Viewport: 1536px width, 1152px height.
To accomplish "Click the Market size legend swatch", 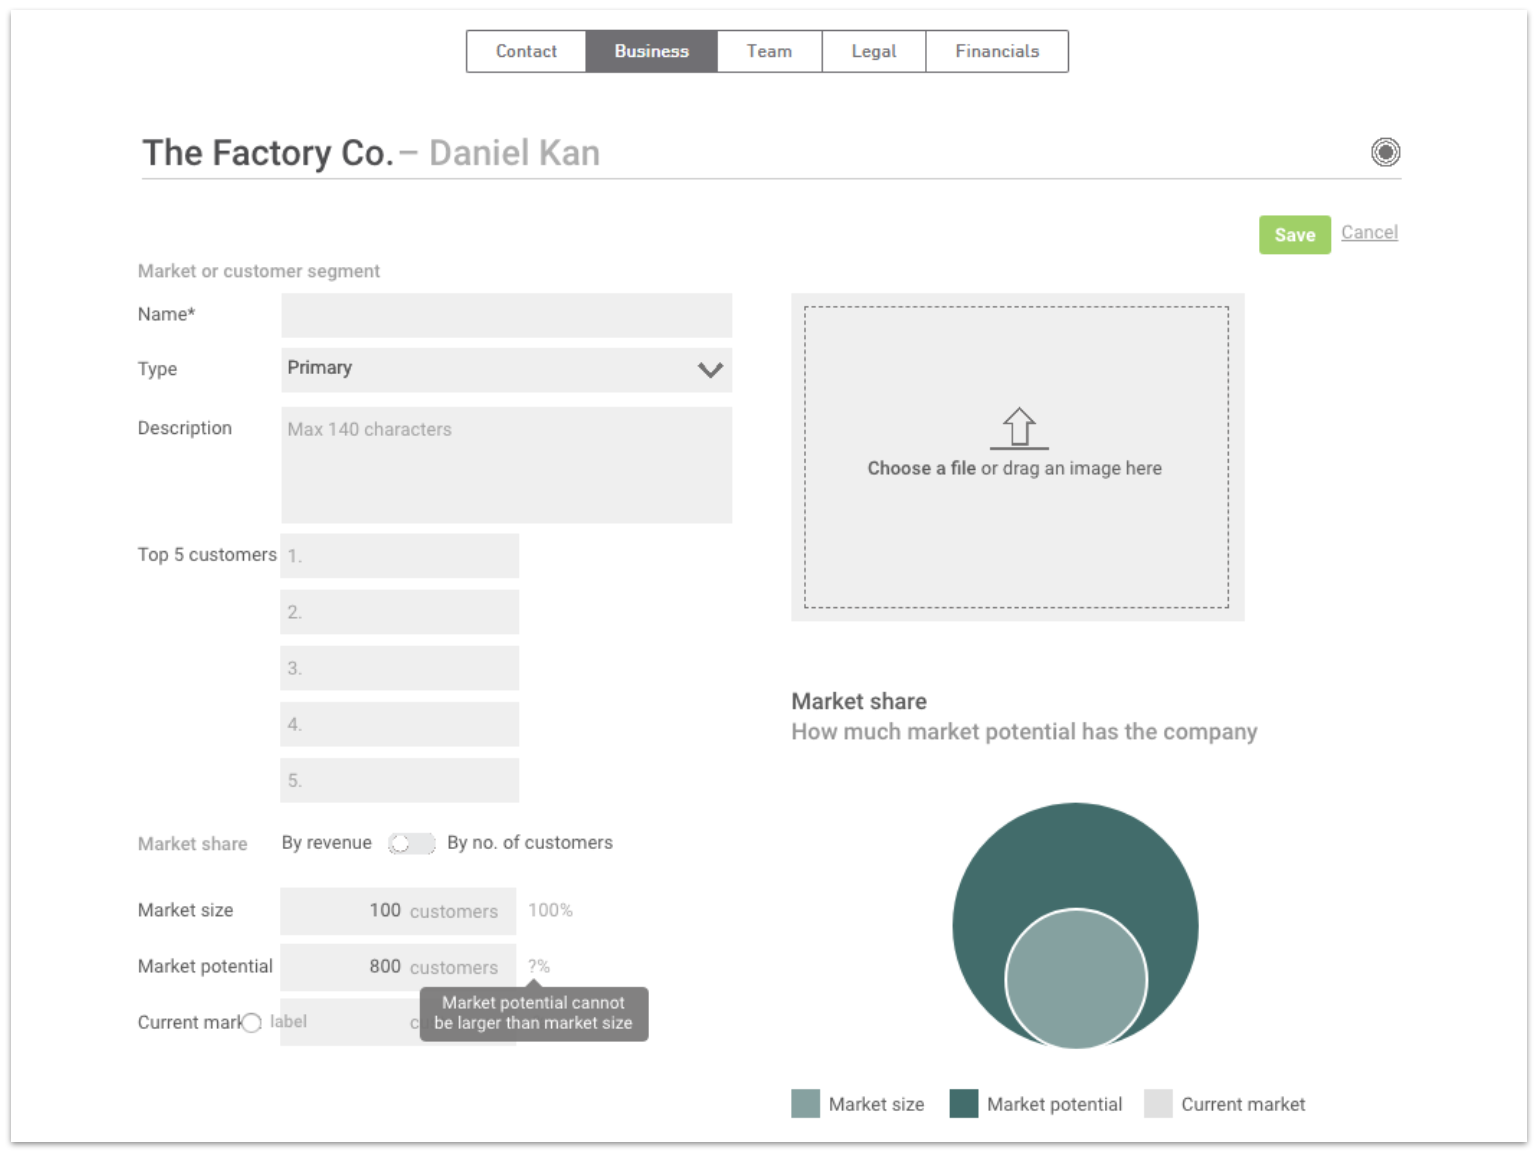I will coord(805,1103).
